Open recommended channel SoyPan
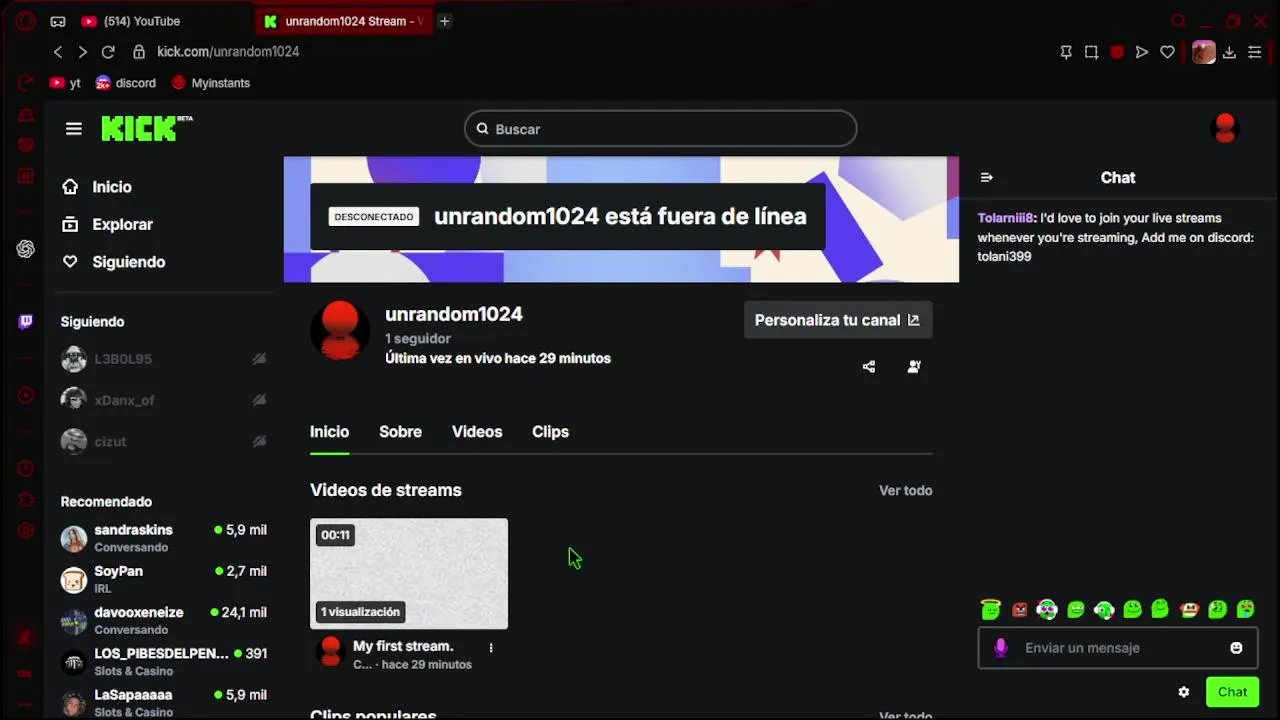This screenshot has height=720, width=1280. click(164, 579)
